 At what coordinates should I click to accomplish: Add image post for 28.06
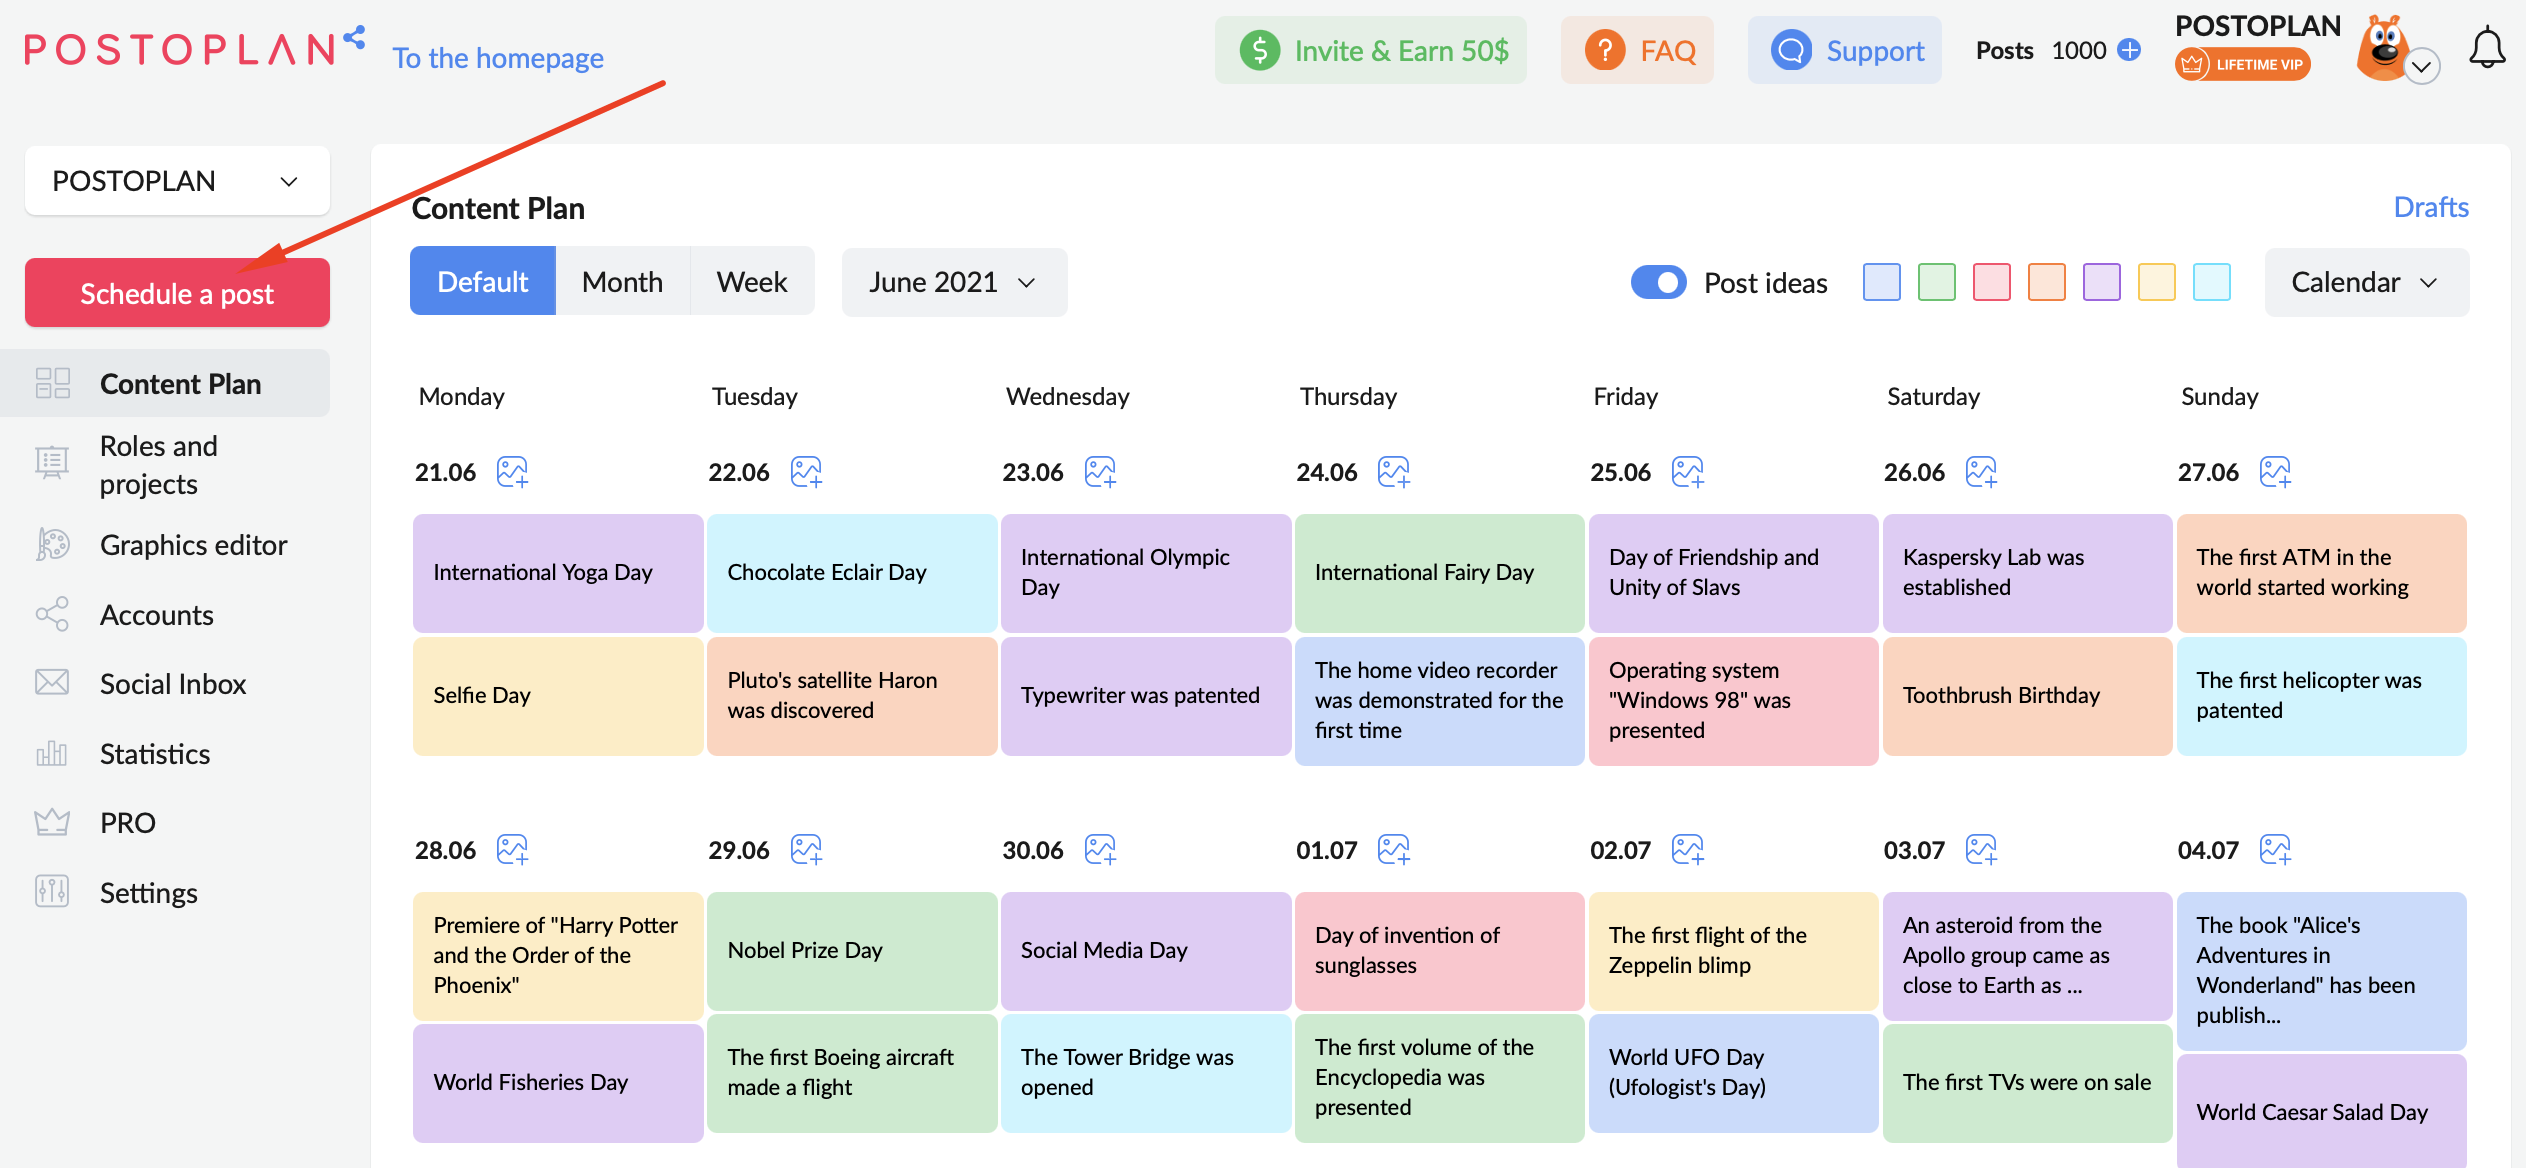512,850
